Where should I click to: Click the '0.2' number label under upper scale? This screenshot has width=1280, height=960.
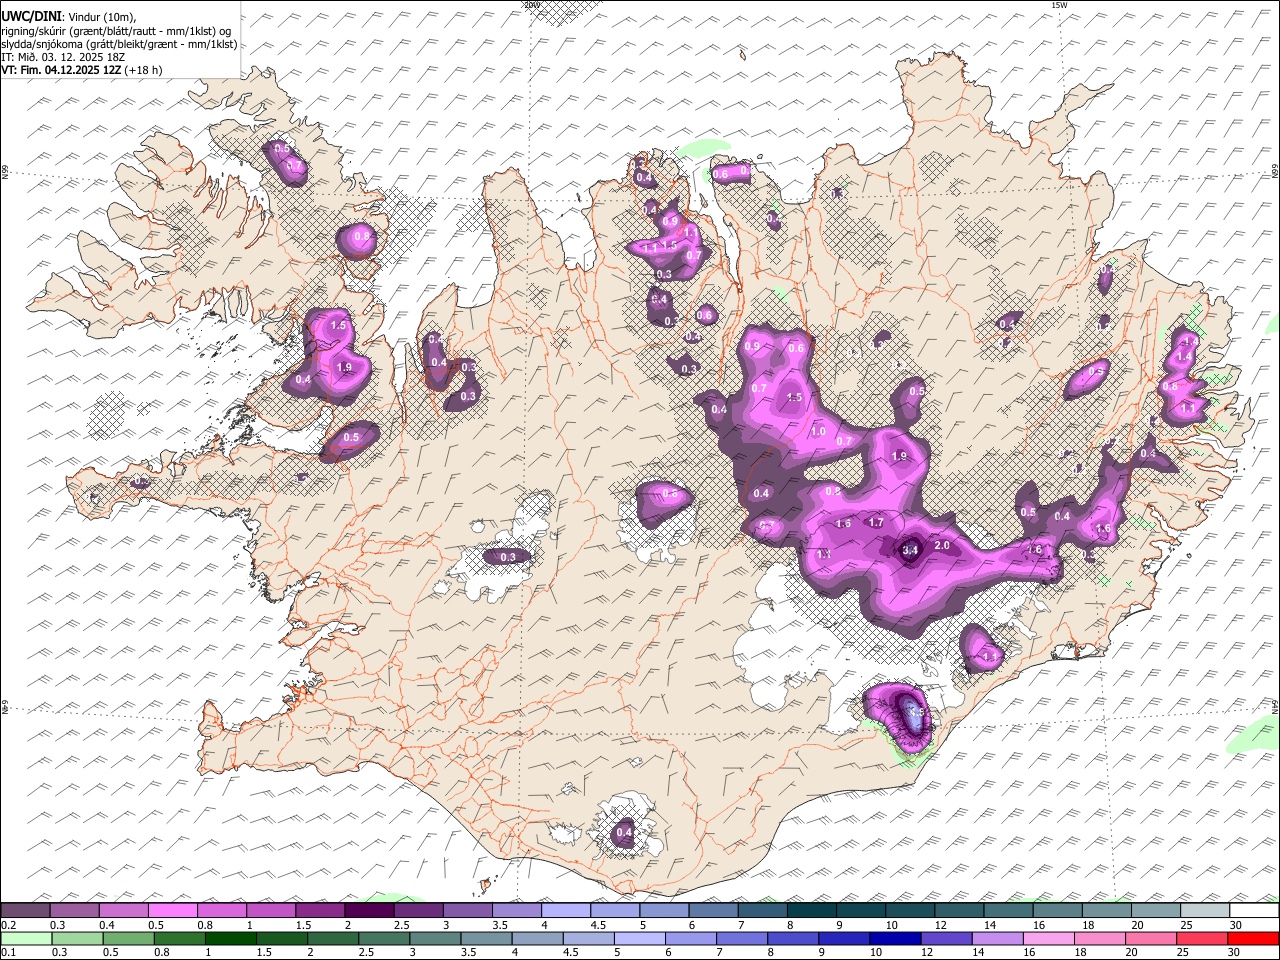[x=8, y=924]
